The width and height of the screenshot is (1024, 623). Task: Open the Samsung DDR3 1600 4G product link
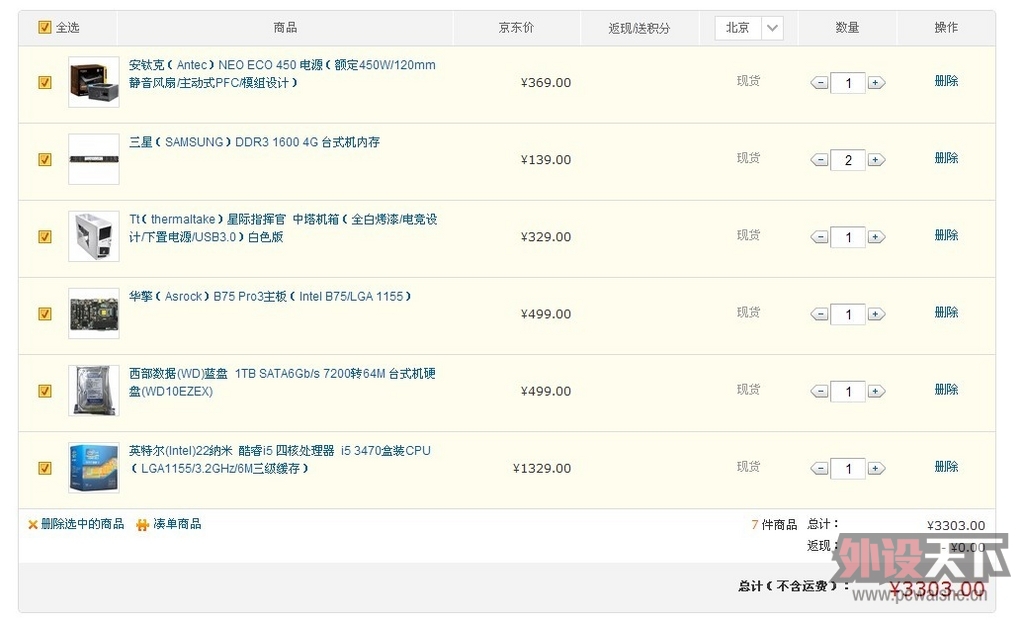(x=254, y=142)
